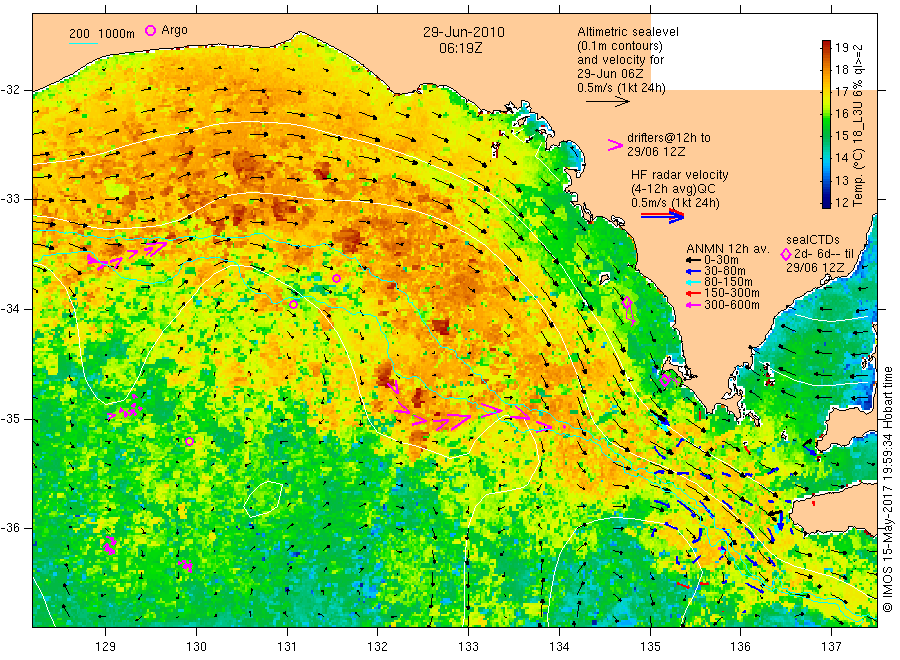This screenshot has height=660, width=900.
Task: Click the HF radar red-blue scale arrow
Action: (x=662, y=216)
